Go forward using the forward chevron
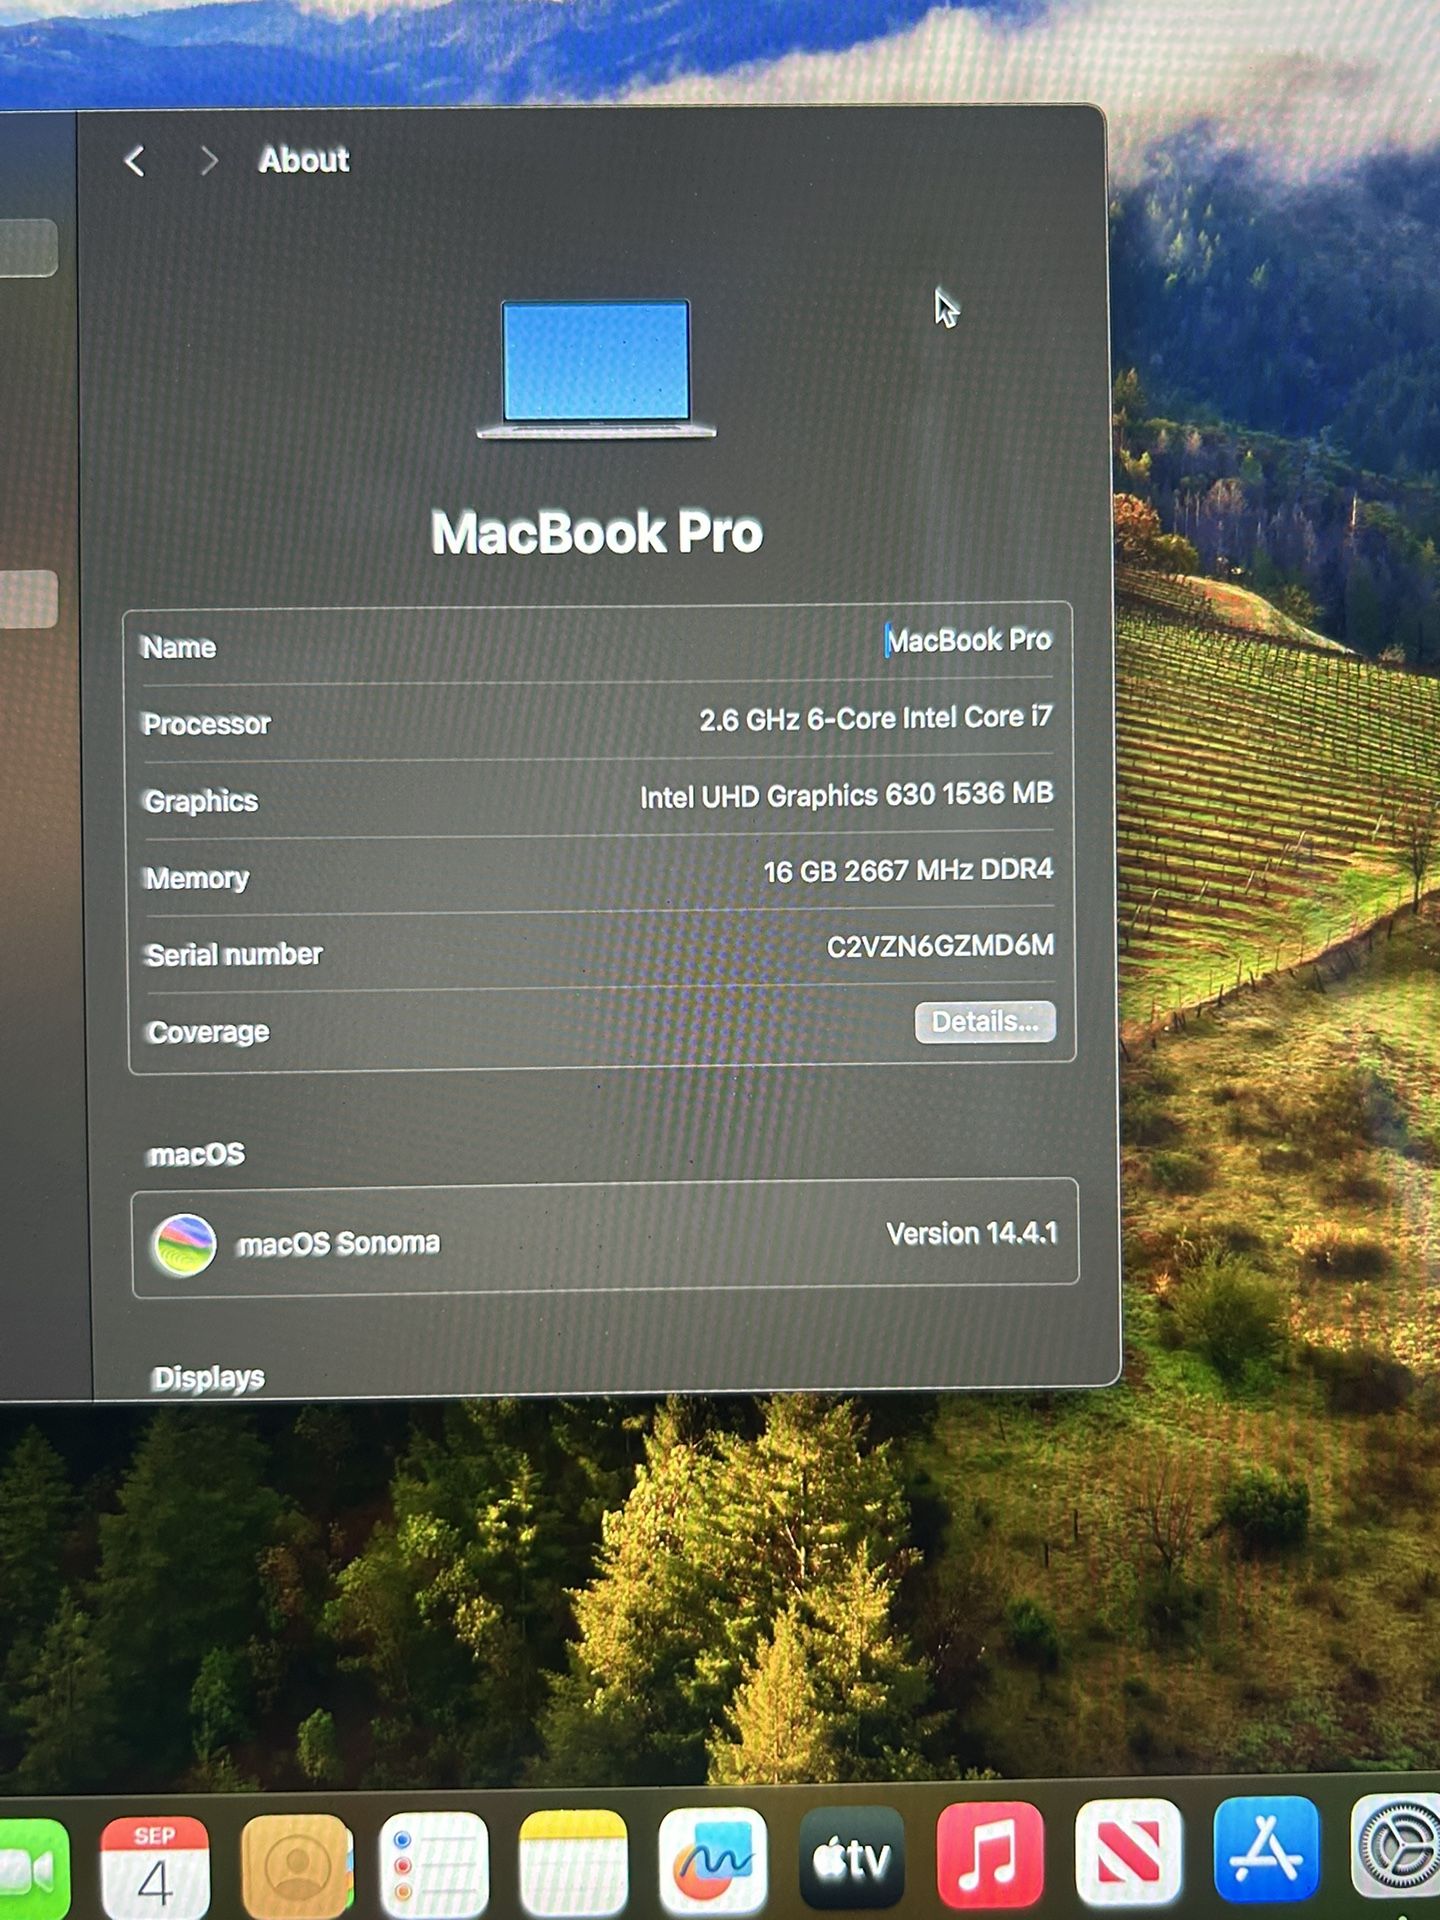 tap(208, 160)
